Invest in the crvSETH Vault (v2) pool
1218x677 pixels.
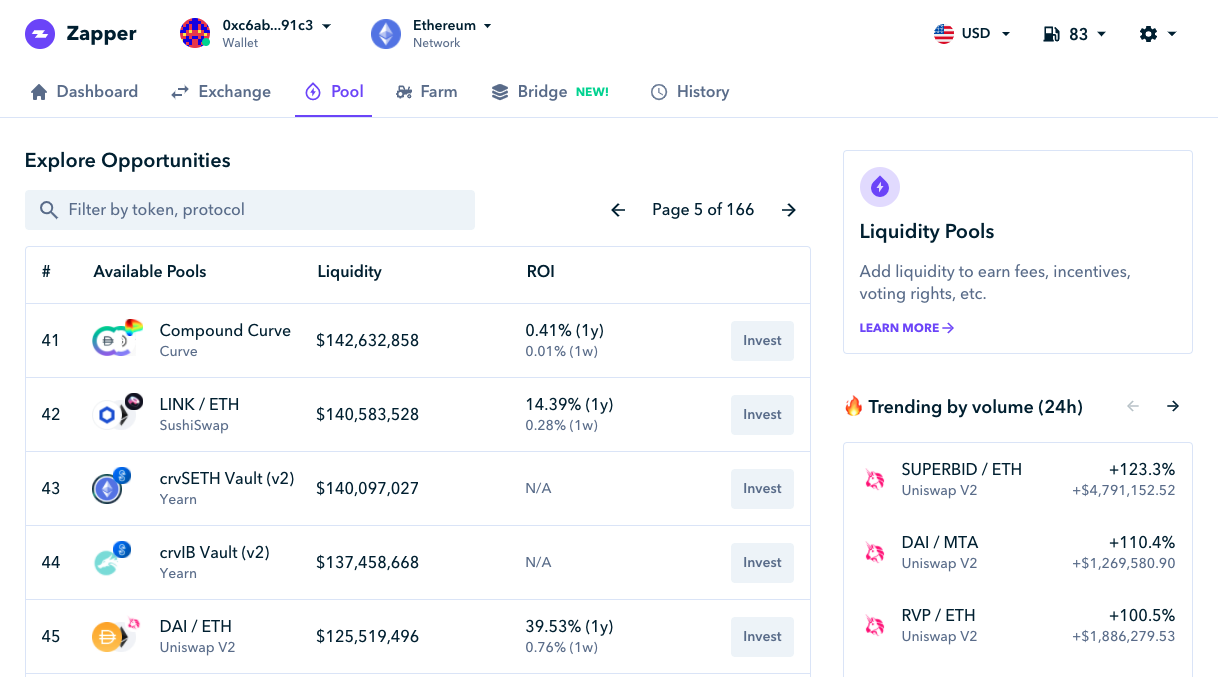click(x=762, y=488)
